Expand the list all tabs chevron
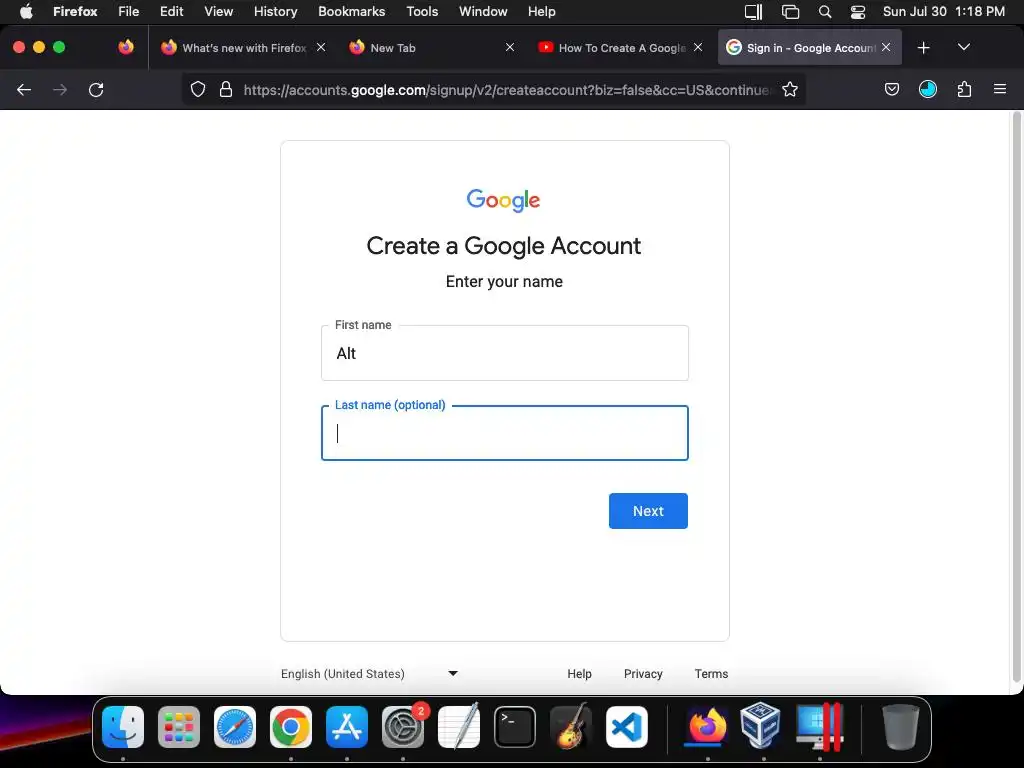Viewport: 1024px width, 768px height. pos(964,47)
